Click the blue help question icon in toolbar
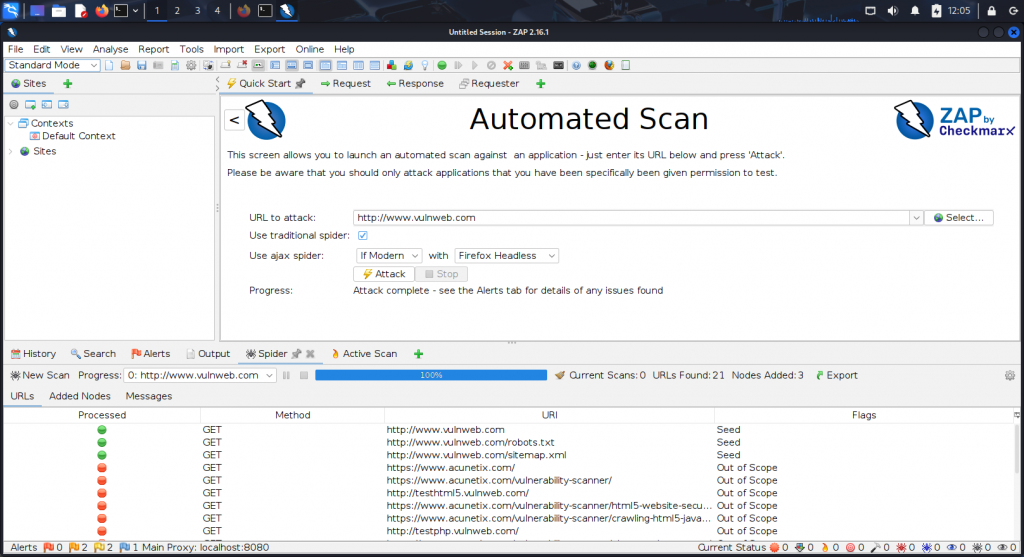1024x557 pixels. (576, 65)
